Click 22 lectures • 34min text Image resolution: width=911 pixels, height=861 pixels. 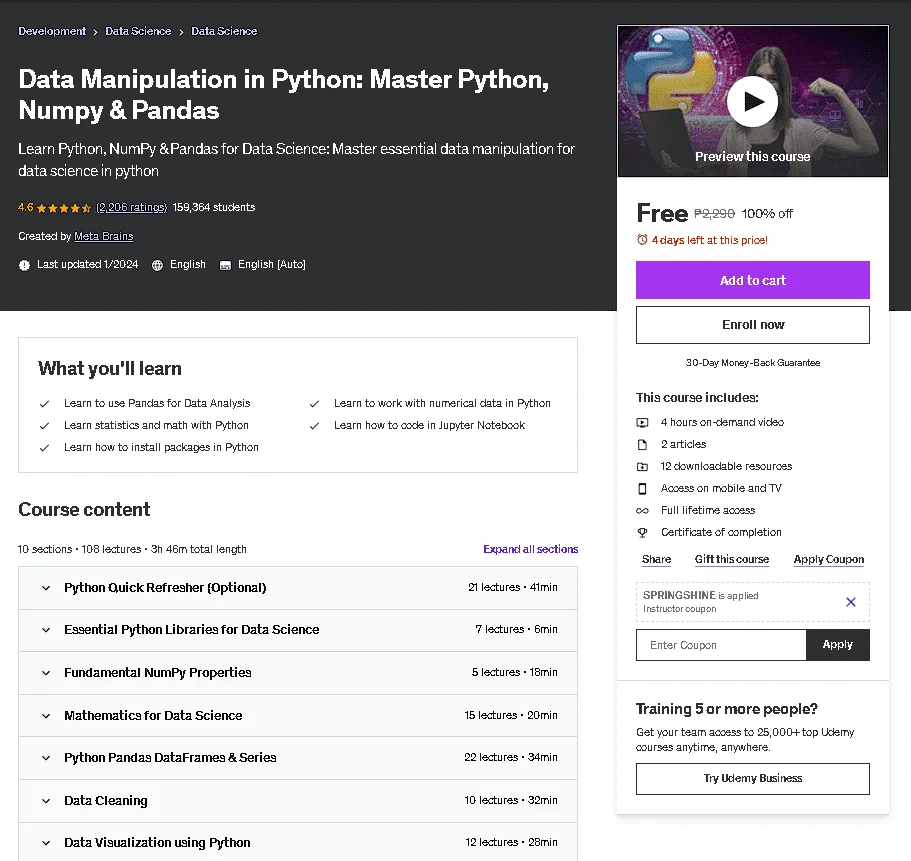pos(511,757)
